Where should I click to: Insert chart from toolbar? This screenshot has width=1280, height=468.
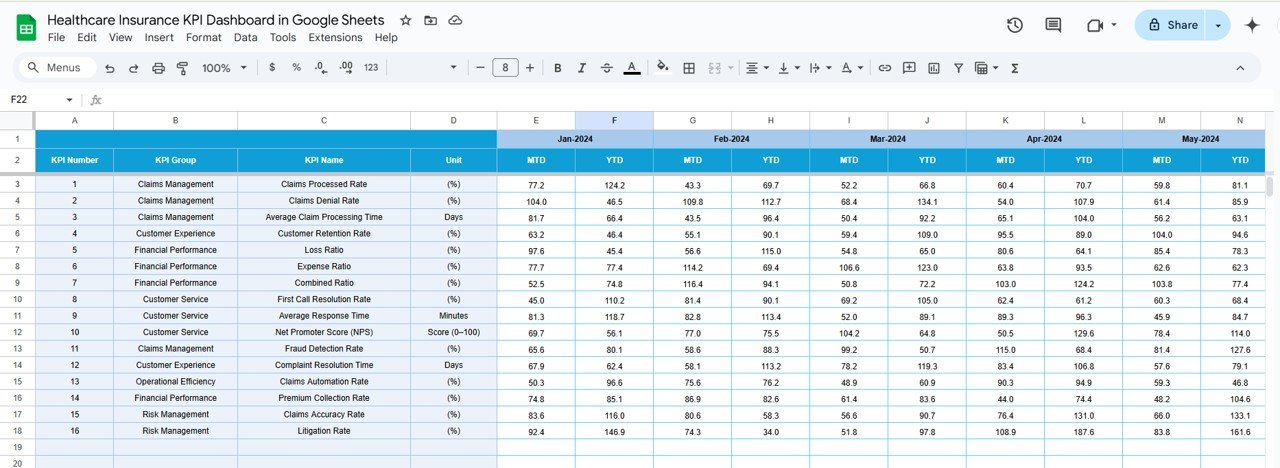[934, 68]
